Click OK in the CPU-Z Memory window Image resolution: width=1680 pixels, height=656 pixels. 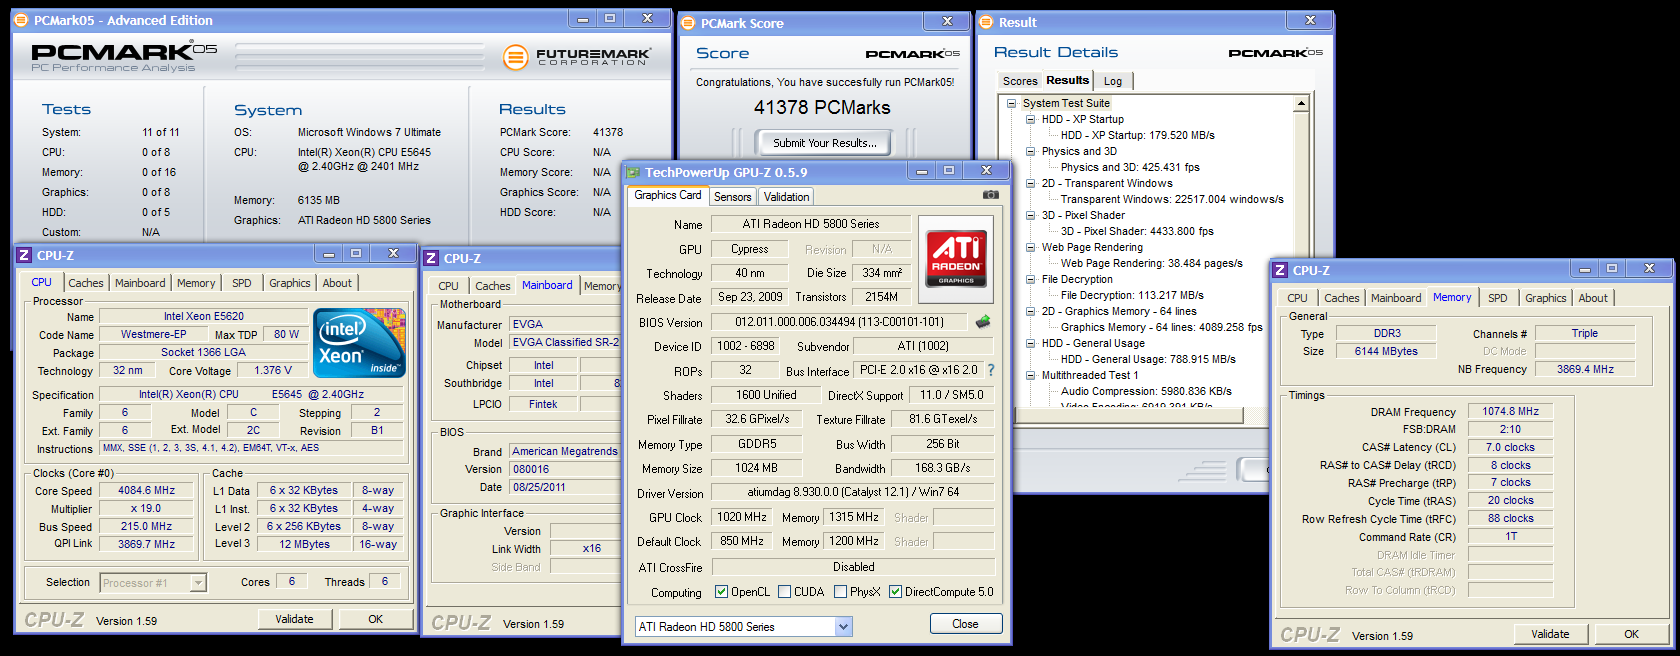(1631, 634)
